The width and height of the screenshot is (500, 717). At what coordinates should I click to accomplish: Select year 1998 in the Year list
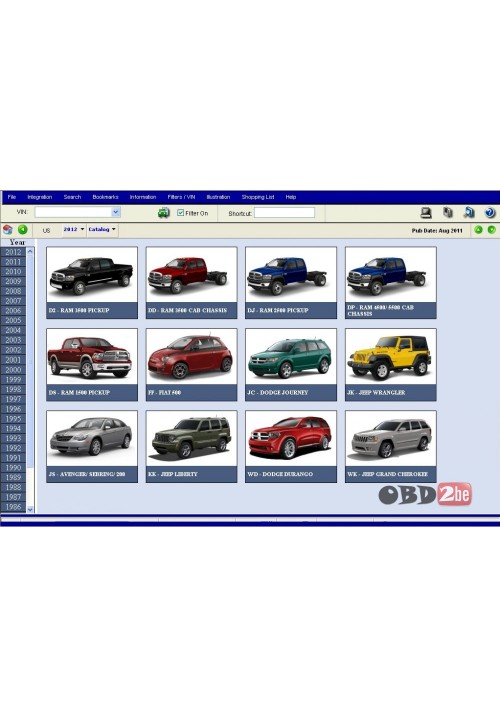[x=13, y=389]
